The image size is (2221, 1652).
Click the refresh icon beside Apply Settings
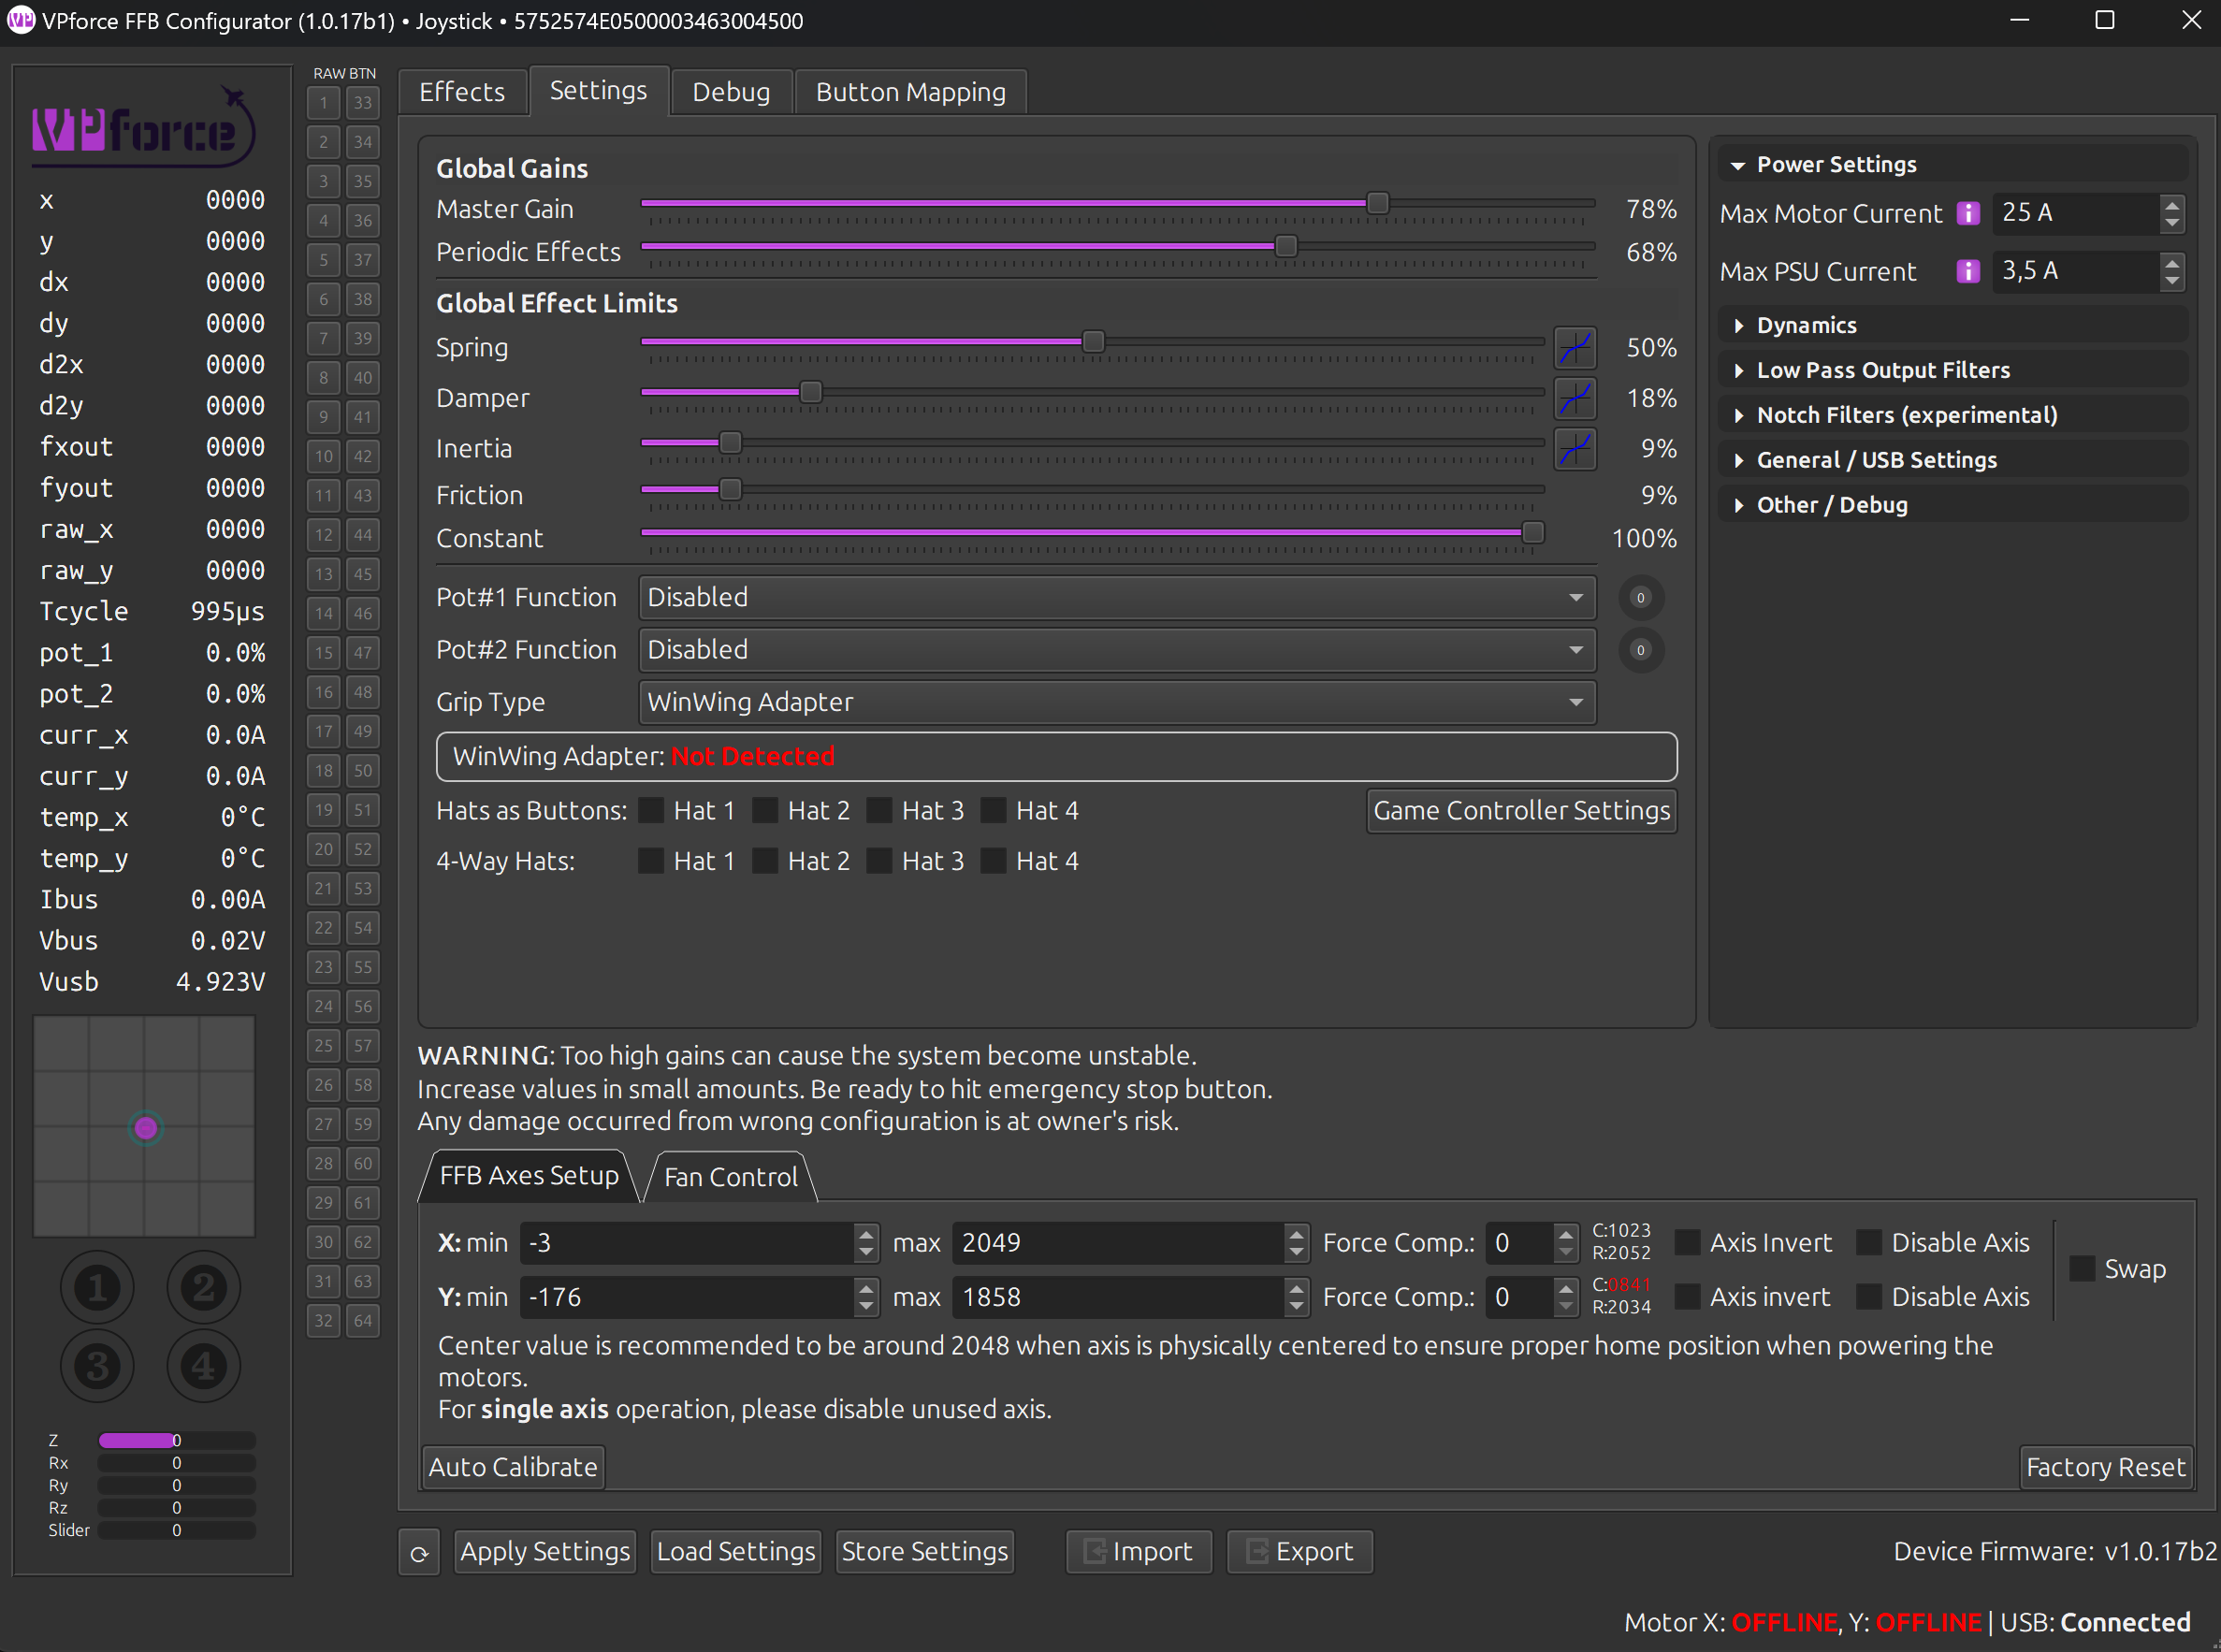pyautogui.click(x=419, y=1553)
